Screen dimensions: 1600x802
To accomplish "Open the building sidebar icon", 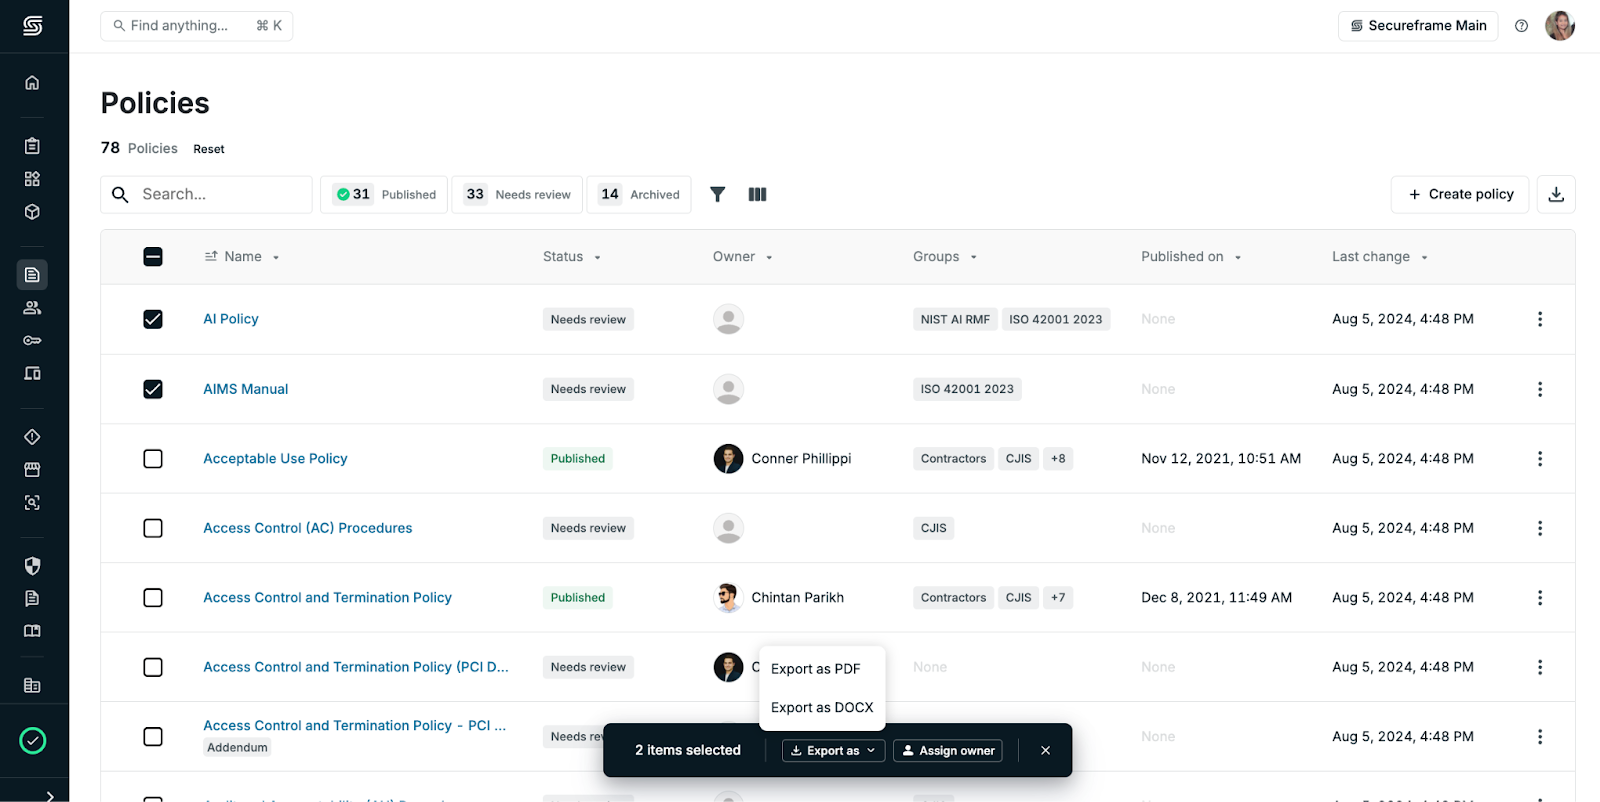I will pyautogui.click(x=32, y=686).
